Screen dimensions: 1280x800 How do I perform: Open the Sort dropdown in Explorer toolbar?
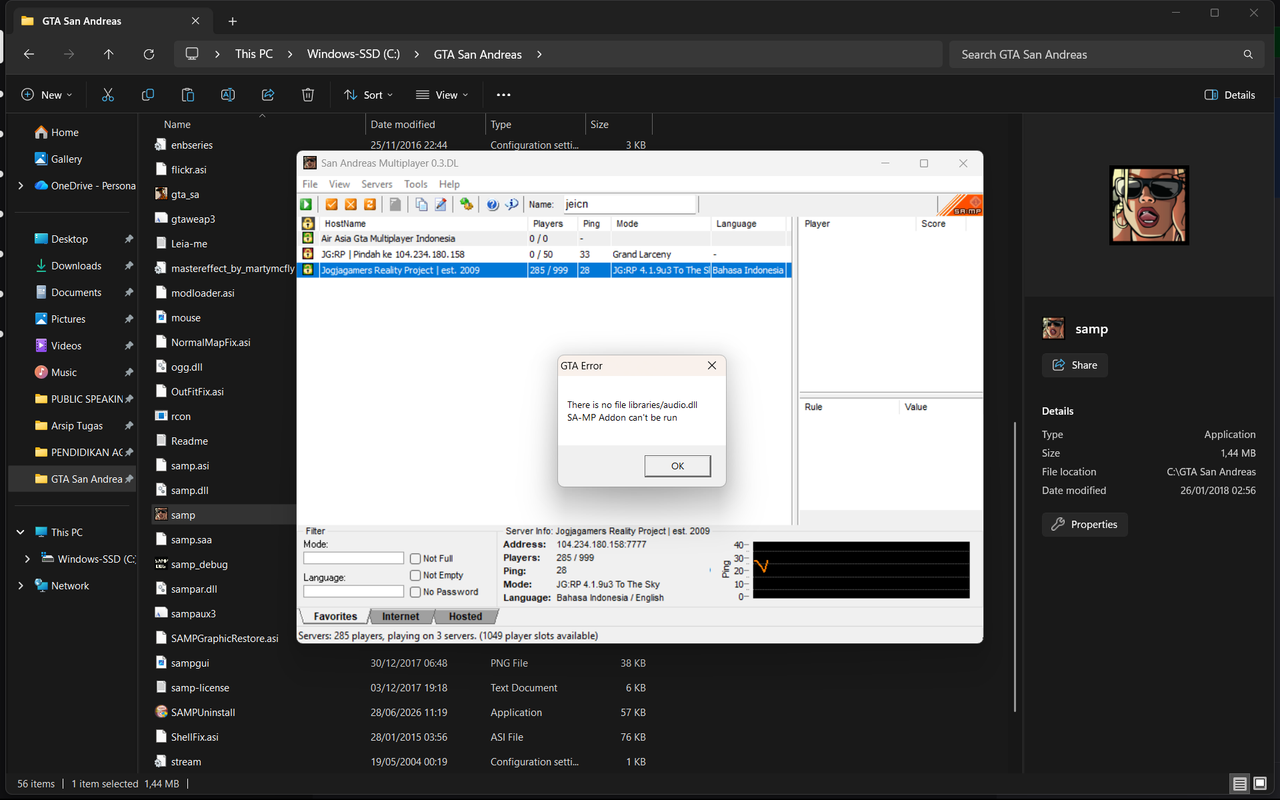[x=368, y=95]
